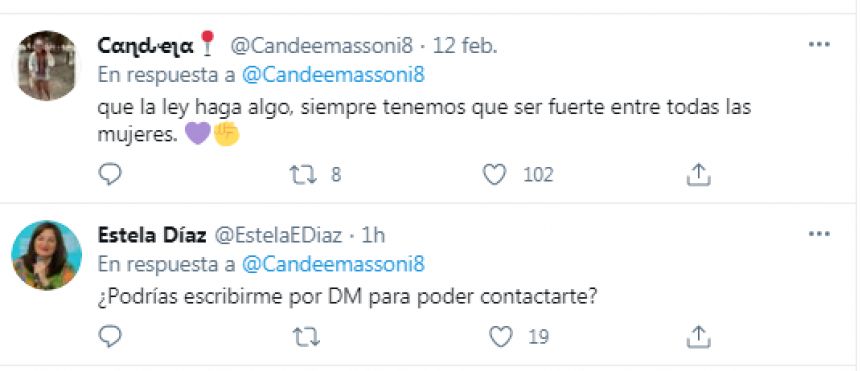Viewport: 862px width, 371px height.
Task: Open Candela's profile picture
Action: 47,65
